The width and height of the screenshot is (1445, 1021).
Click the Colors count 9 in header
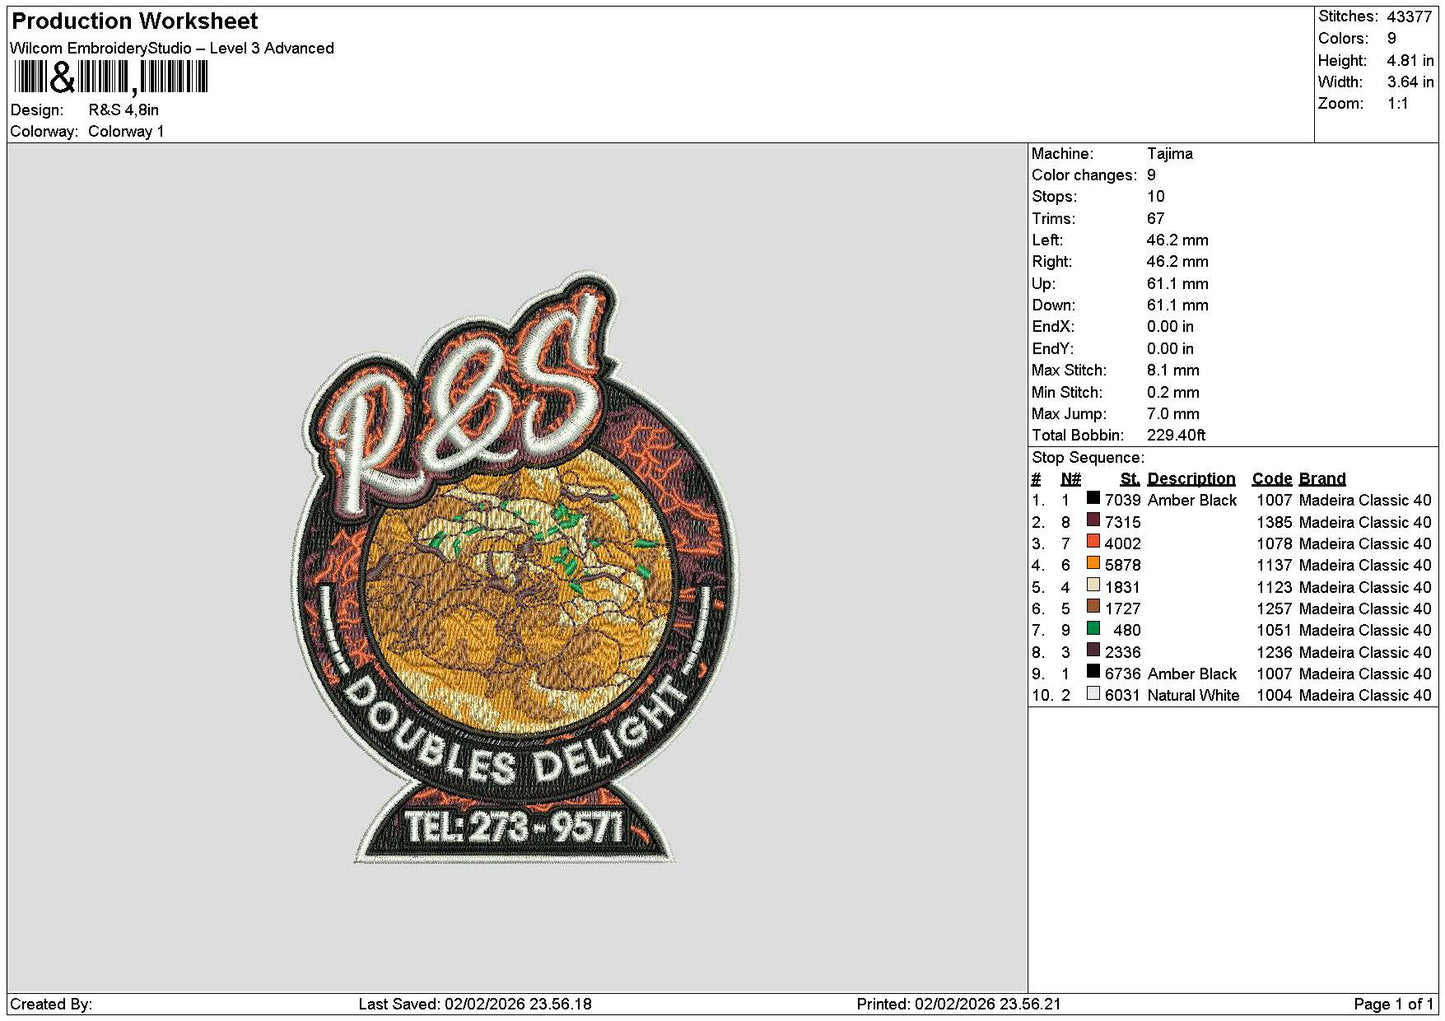(1391, 38)
